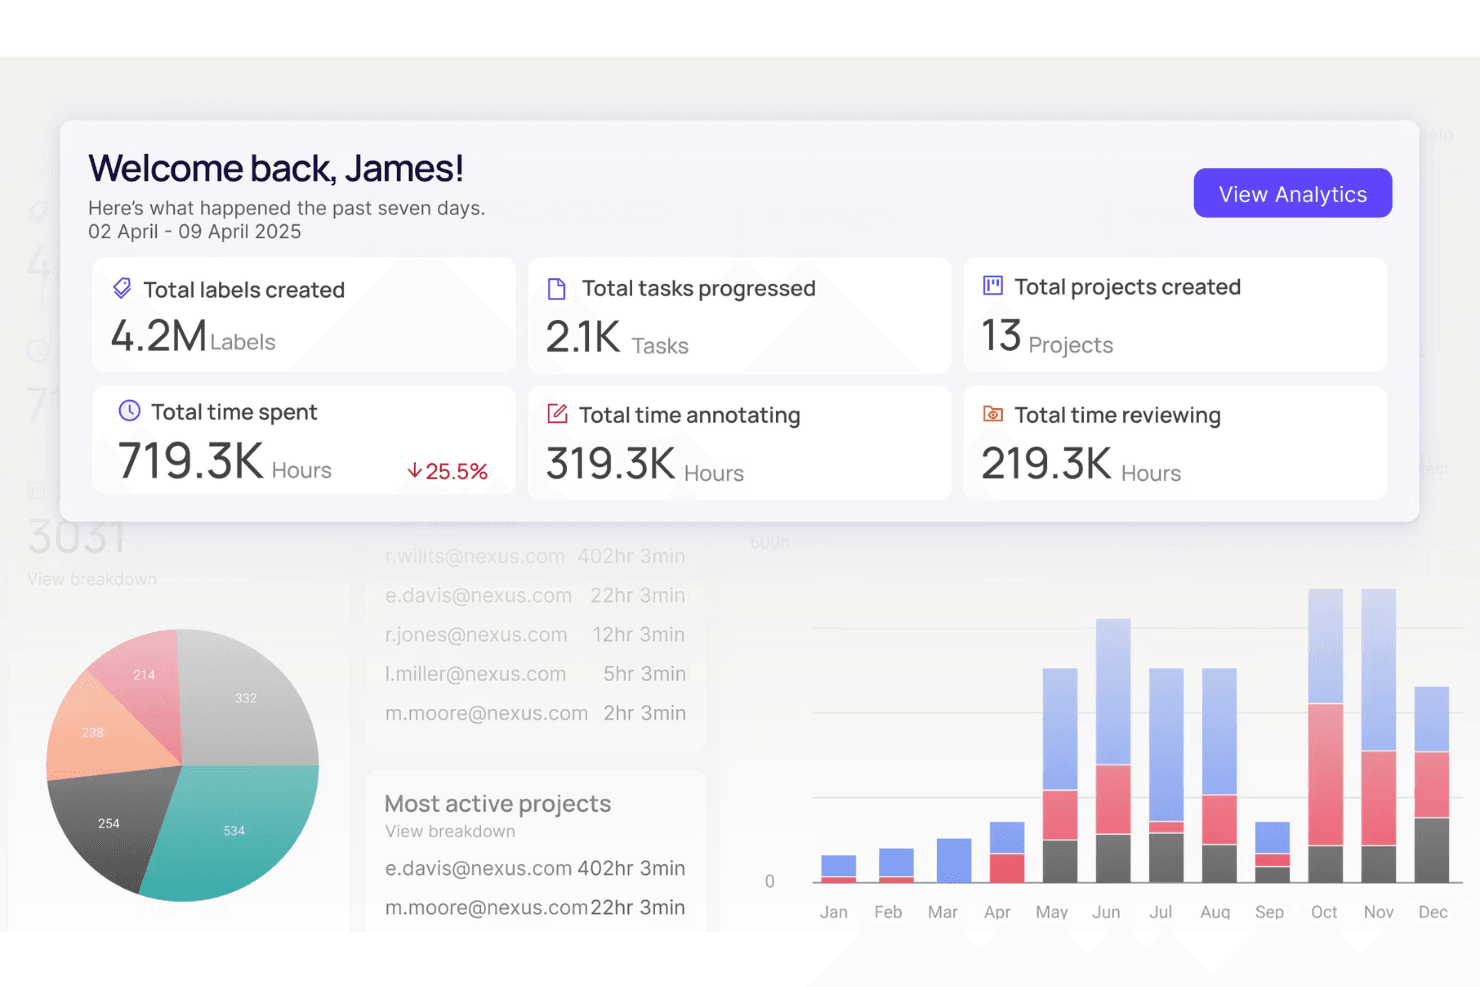
Task: Click the 4.2M Labels value
Action: 193,336
